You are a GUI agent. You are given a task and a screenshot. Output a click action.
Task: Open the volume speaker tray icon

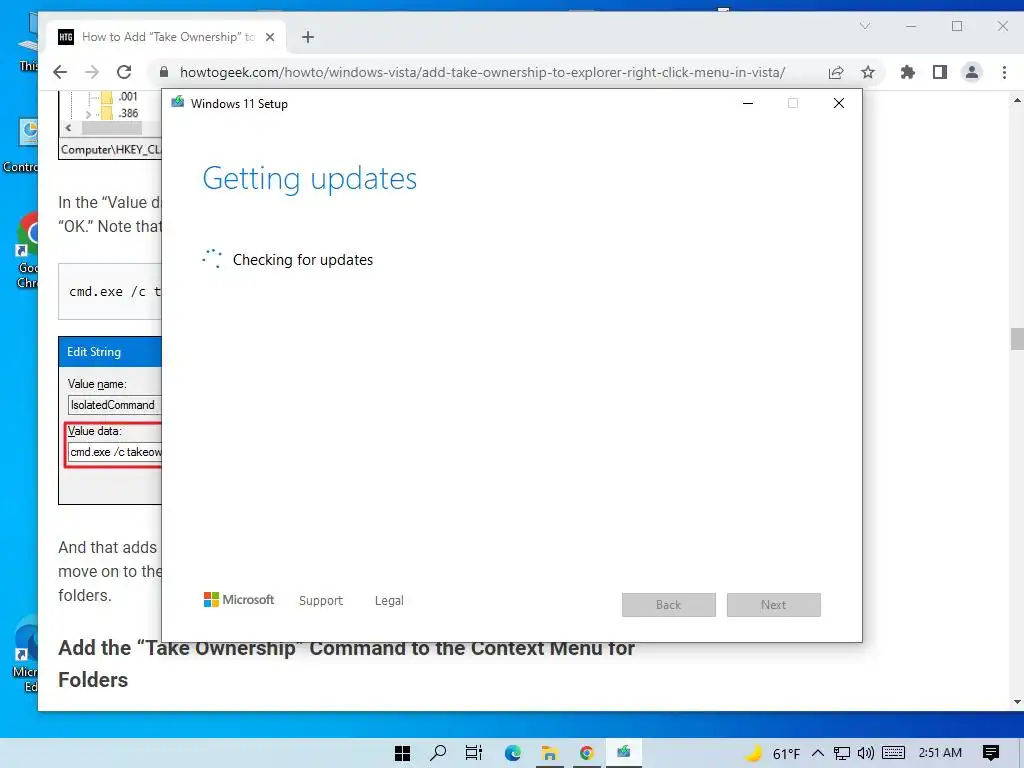pos(866,753)
